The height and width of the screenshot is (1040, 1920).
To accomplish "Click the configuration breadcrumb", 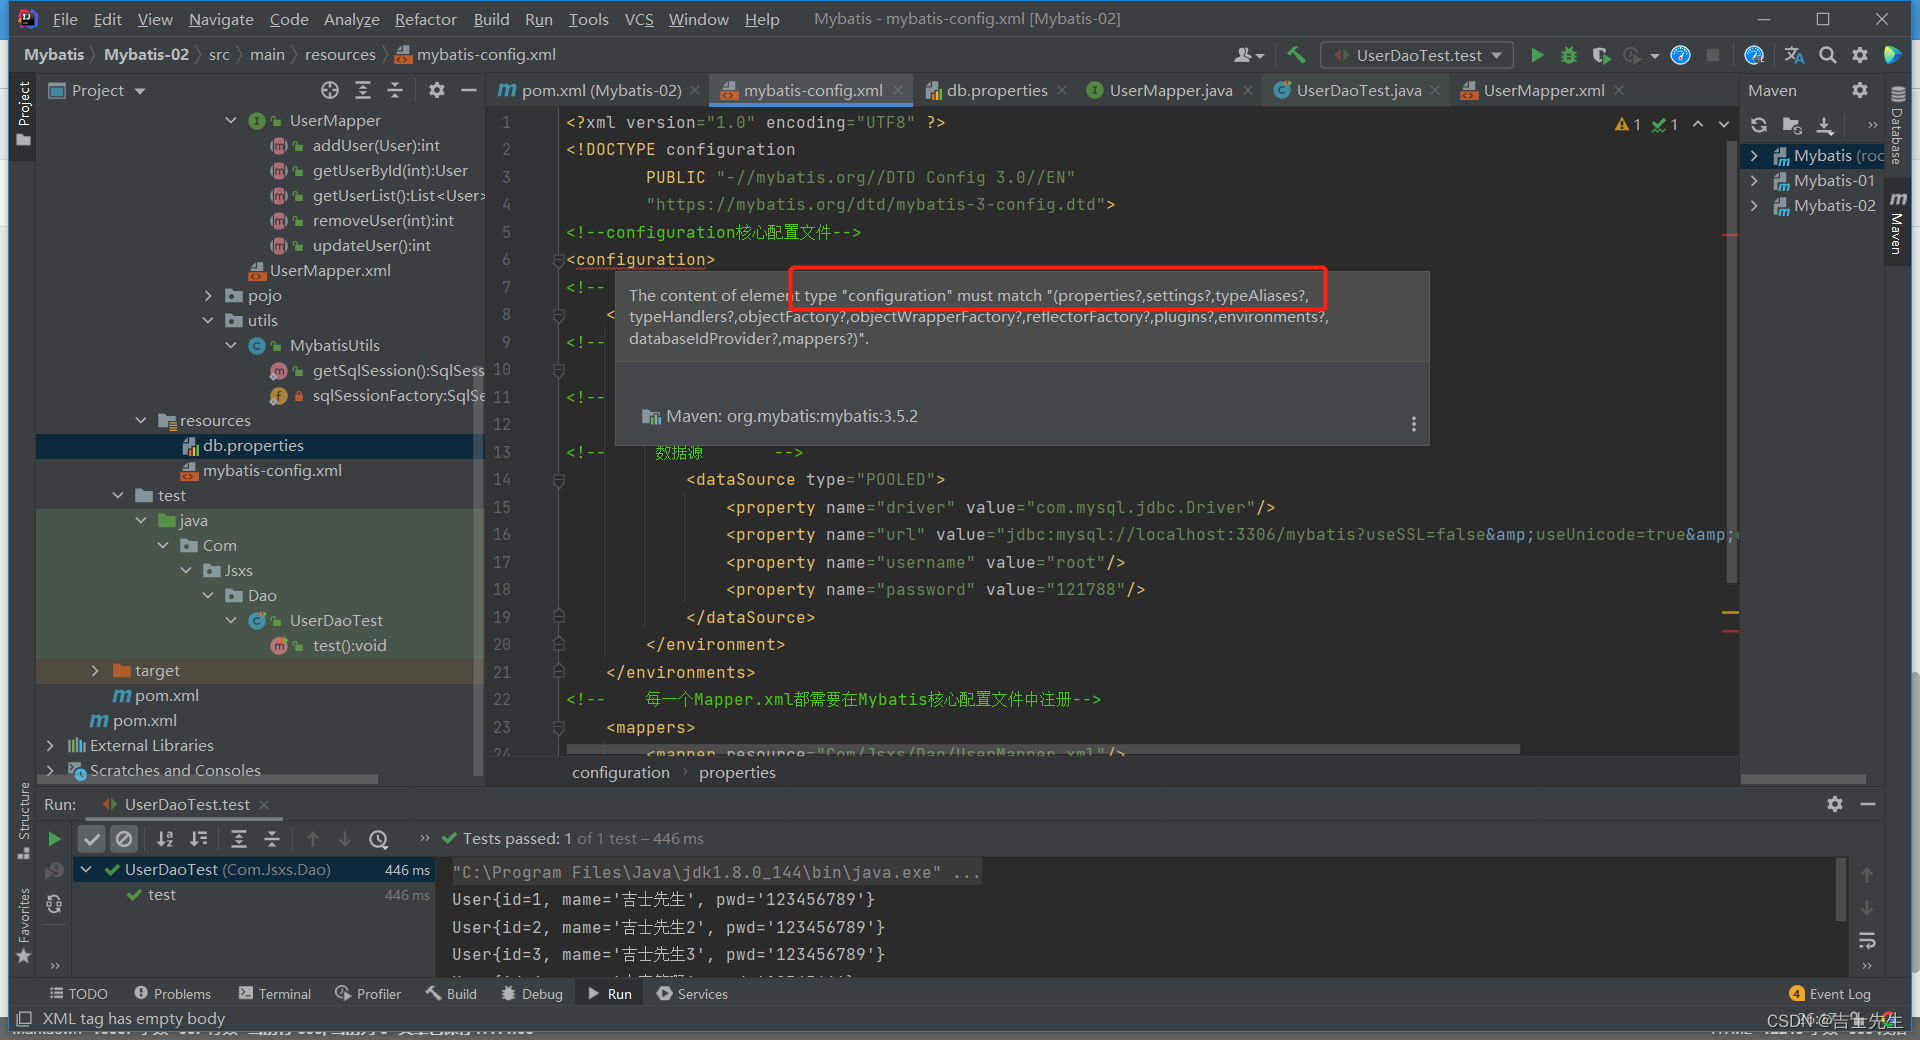I will coord(620,772).
